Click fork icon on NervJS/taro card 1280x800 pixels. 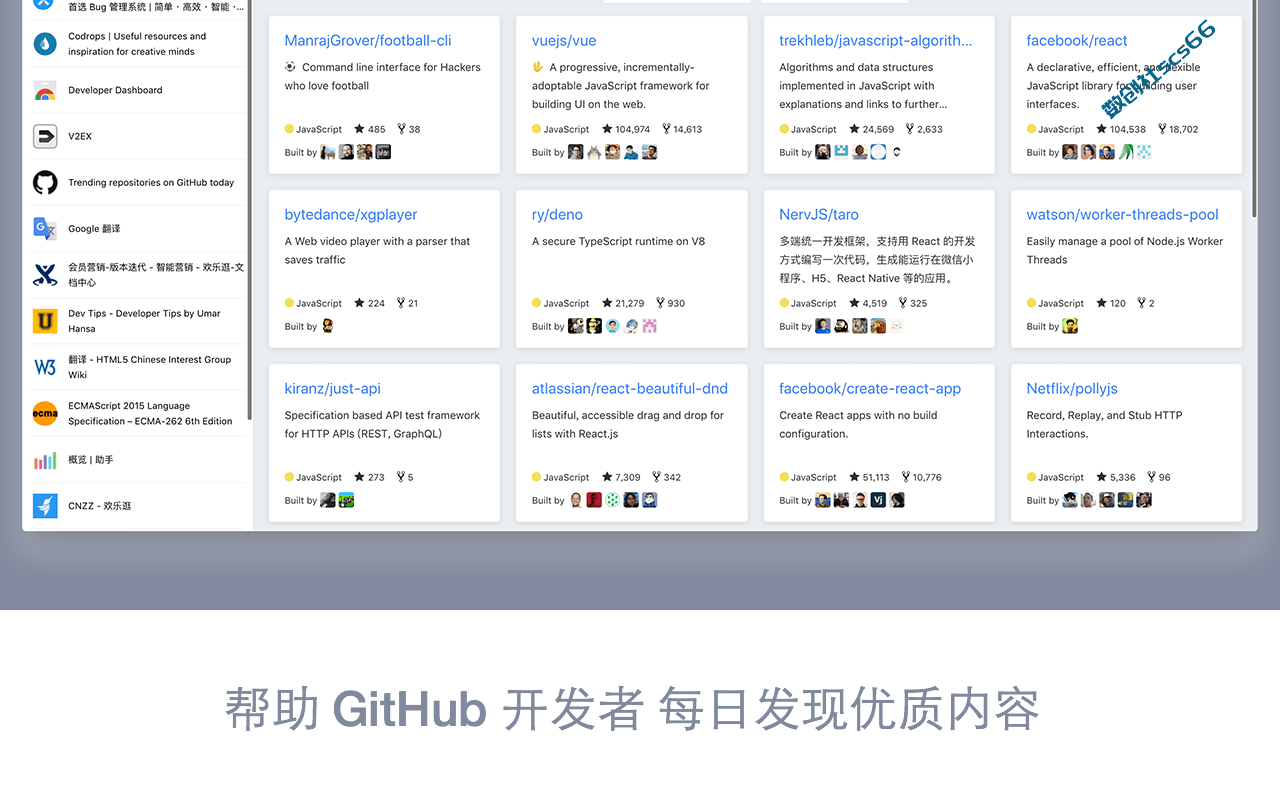tap(903, 303)
